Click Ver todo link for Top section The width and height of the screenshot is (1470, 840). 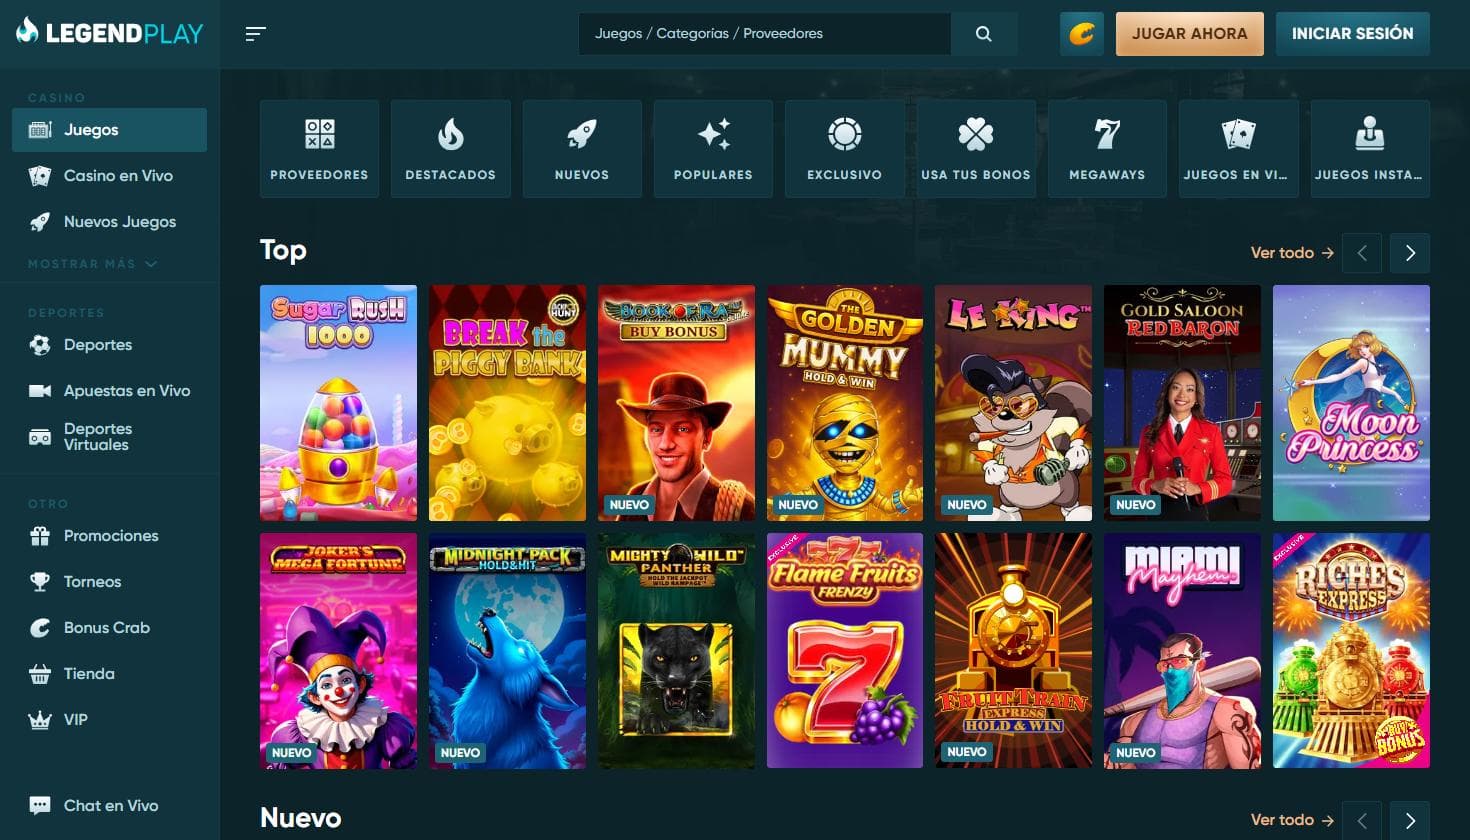(1291, 253)
